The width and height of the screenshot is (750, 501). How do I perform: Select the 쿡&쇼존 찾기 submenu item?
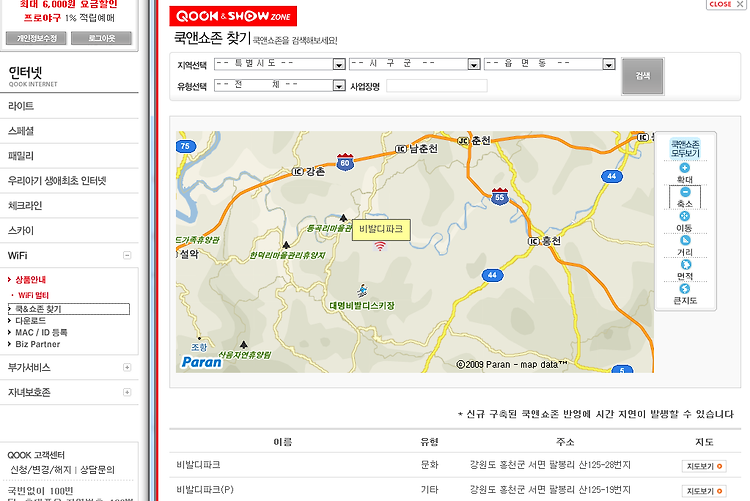tap(68, 309)
